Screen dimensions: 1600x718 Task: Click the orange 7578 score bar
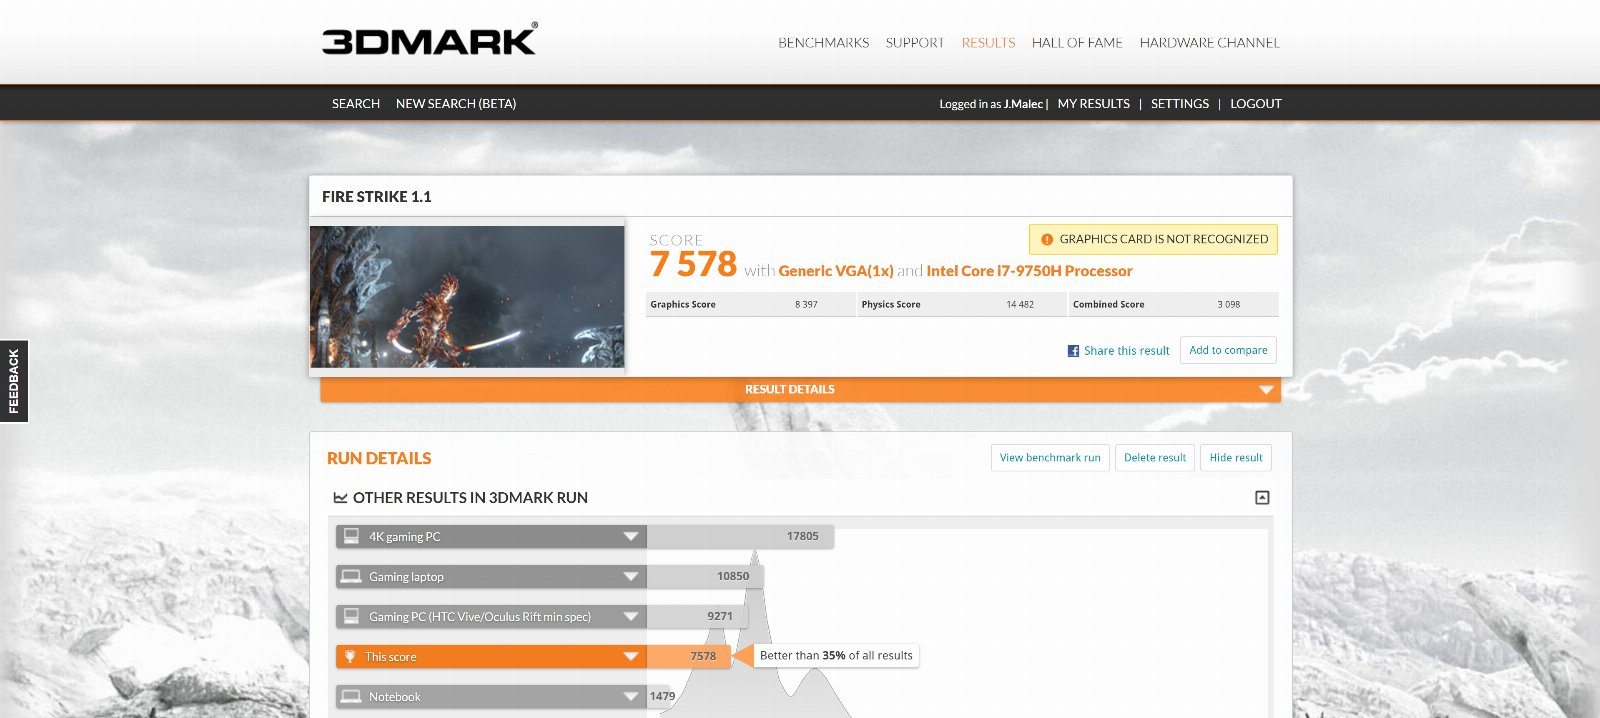click(689, 657)
